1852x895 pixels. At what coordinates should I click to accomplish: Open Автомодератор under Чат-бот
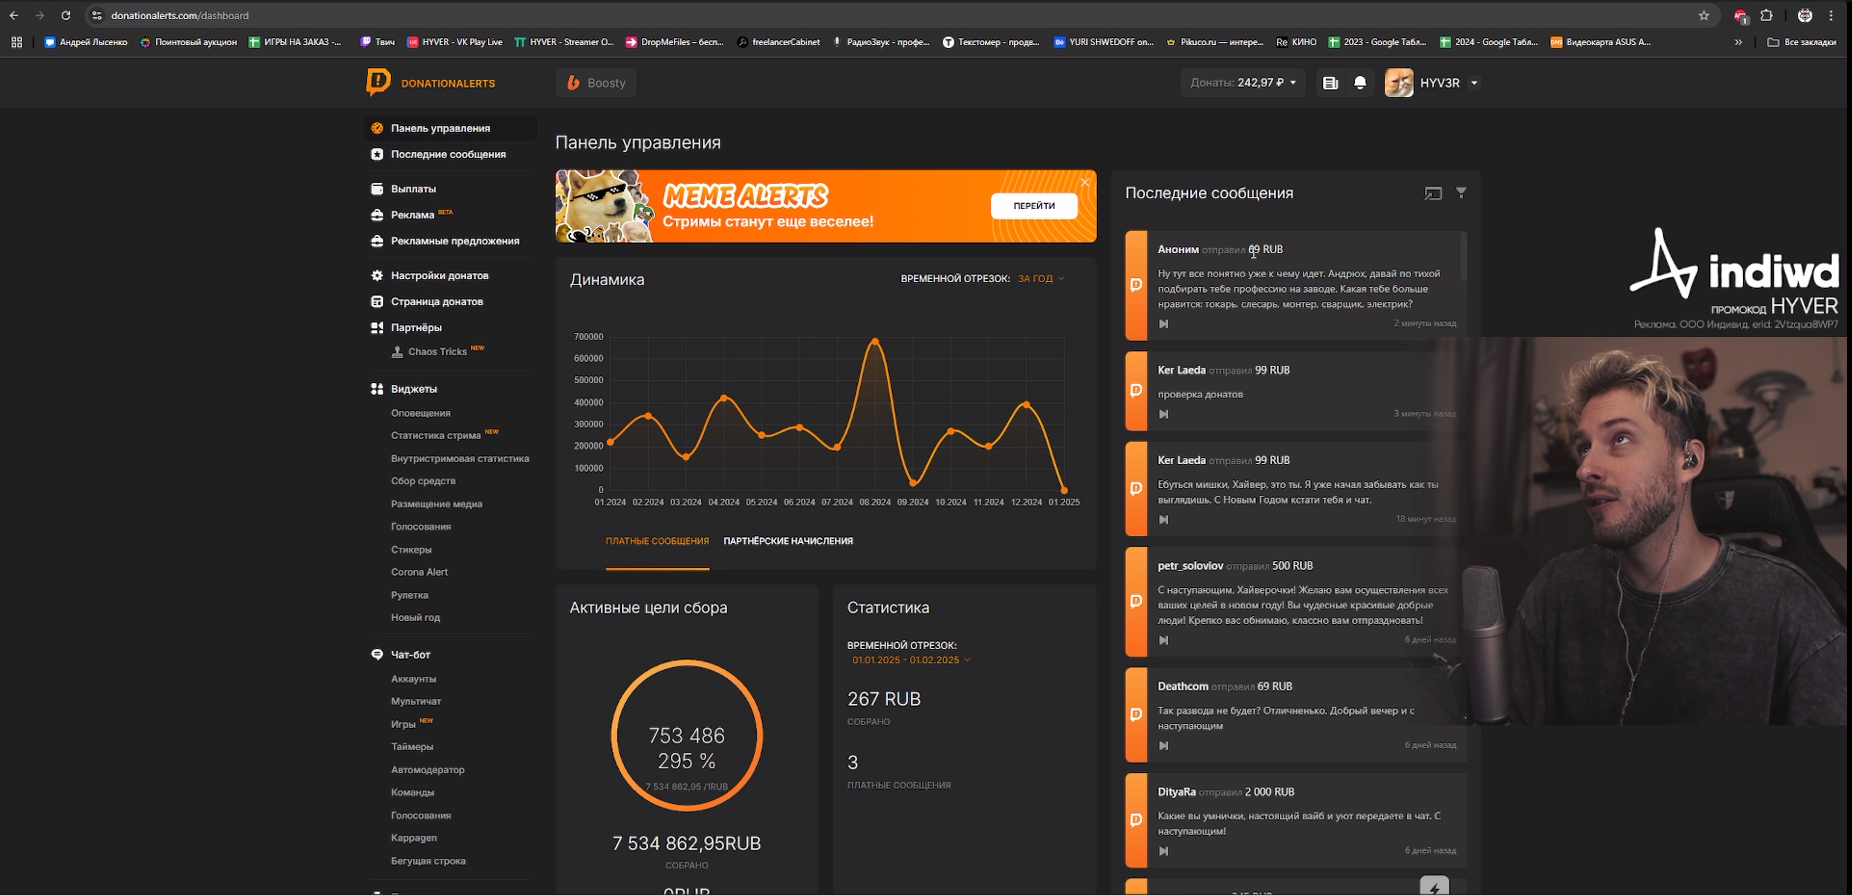tap(428, 770)
